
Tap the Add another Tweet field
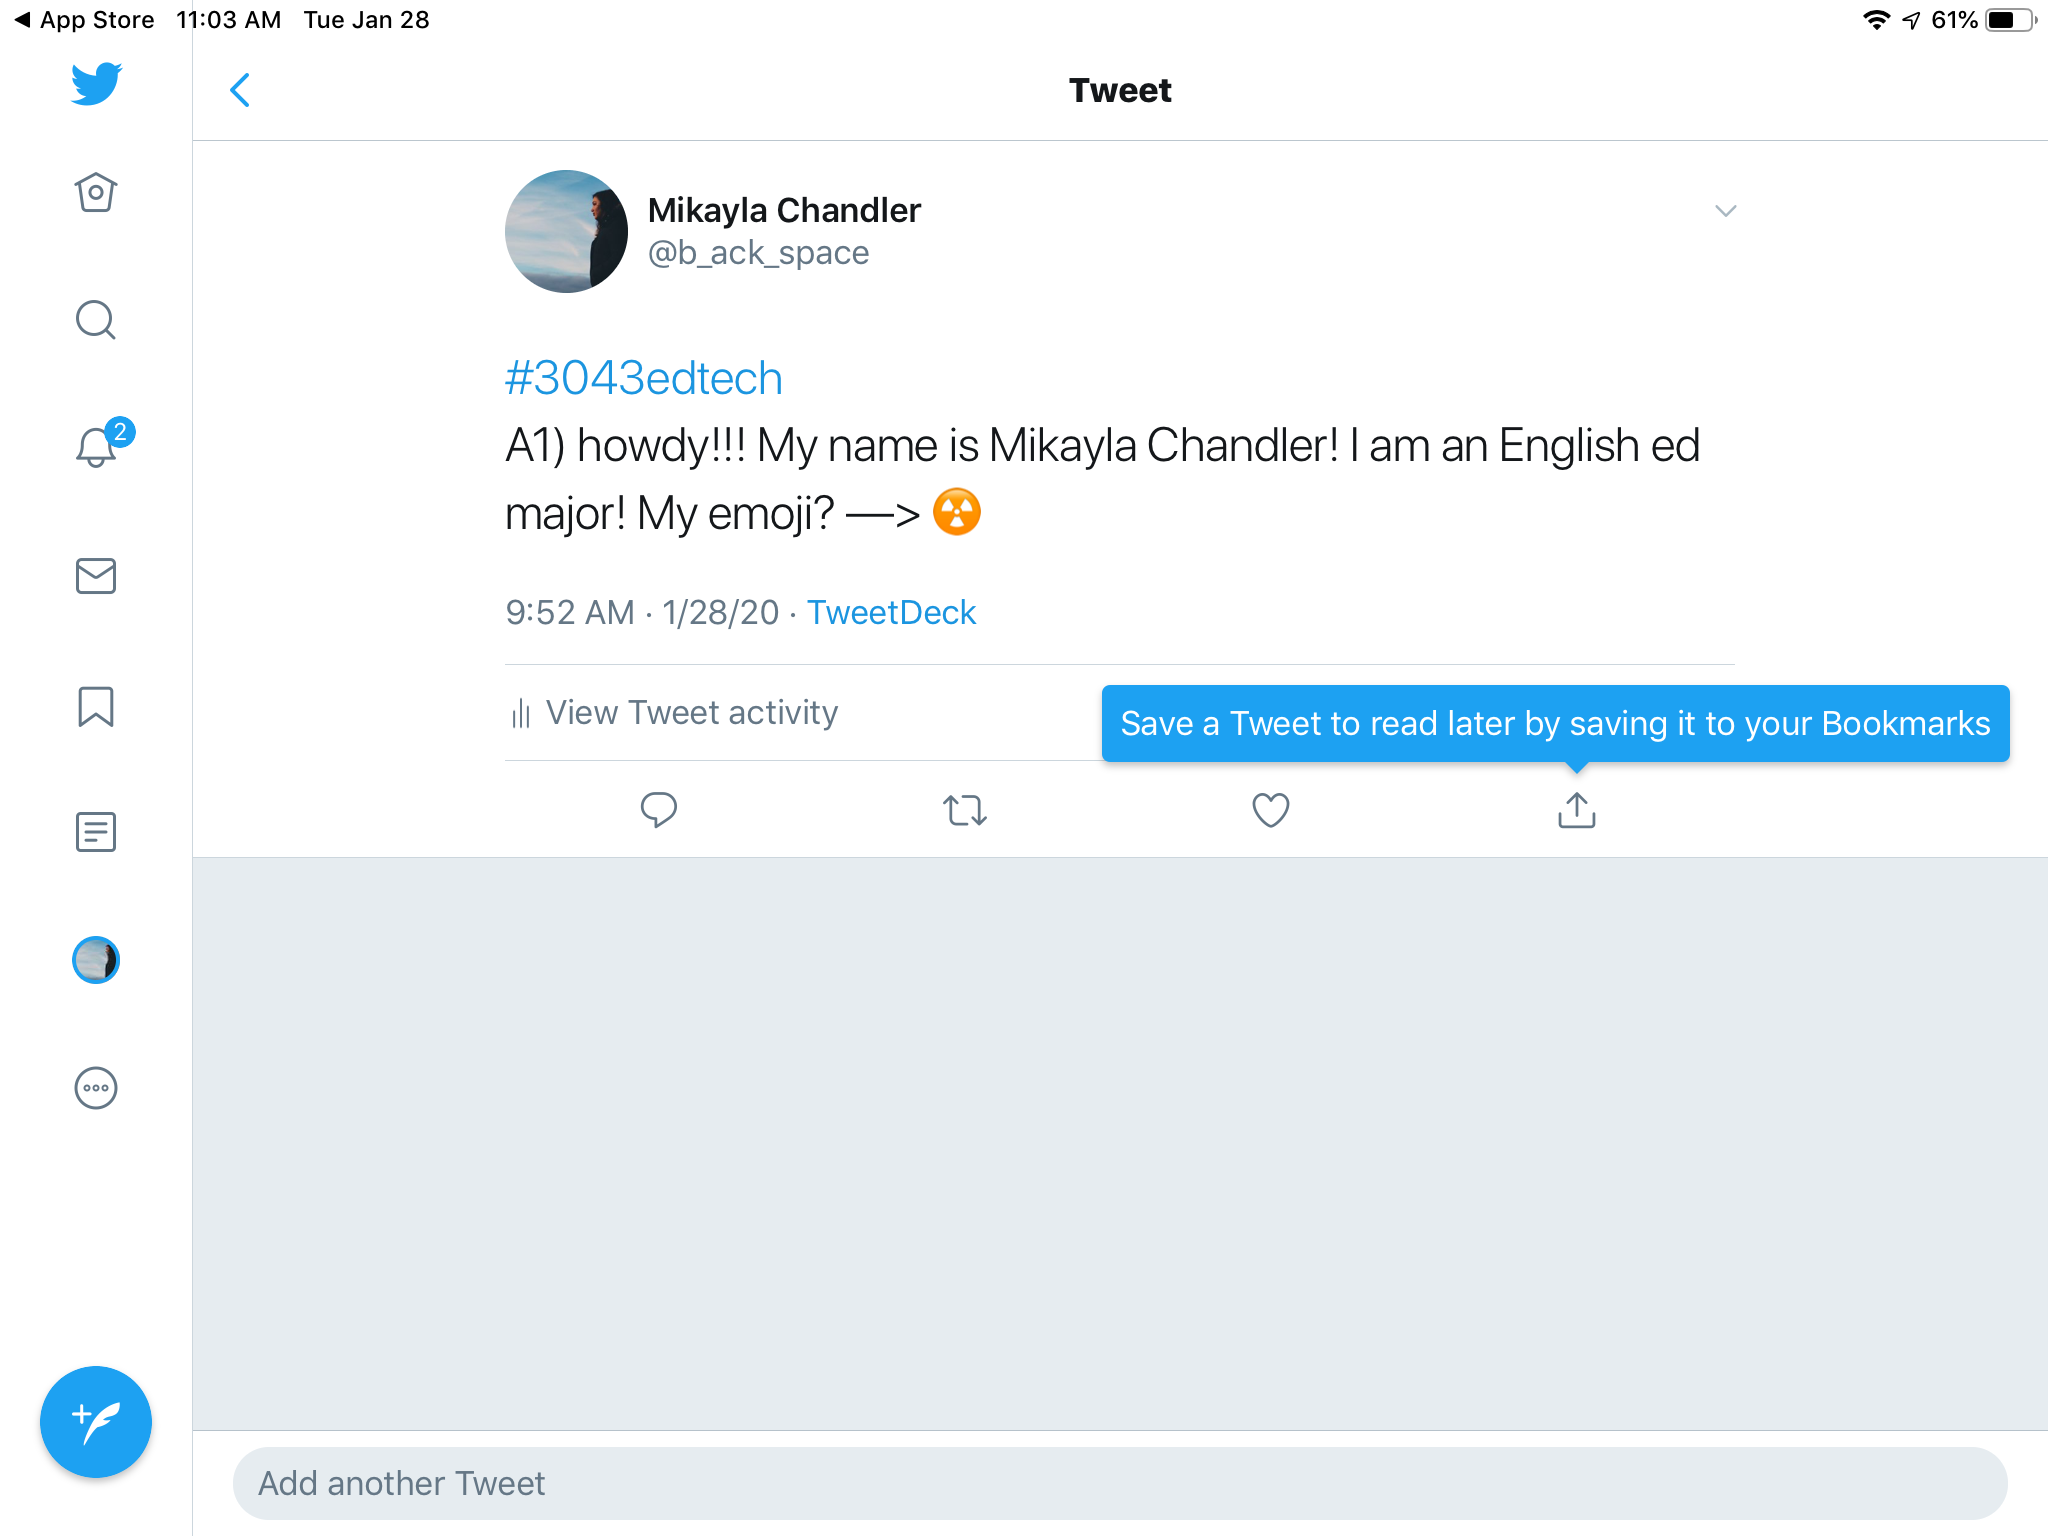coord(1120,1483)
